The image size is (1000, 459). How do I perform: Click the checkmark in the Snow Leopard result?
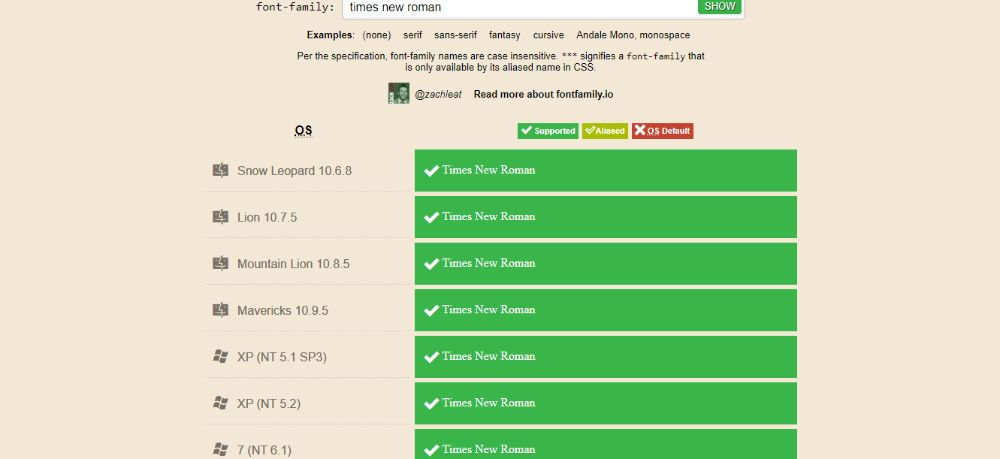(x=432, y=170)
